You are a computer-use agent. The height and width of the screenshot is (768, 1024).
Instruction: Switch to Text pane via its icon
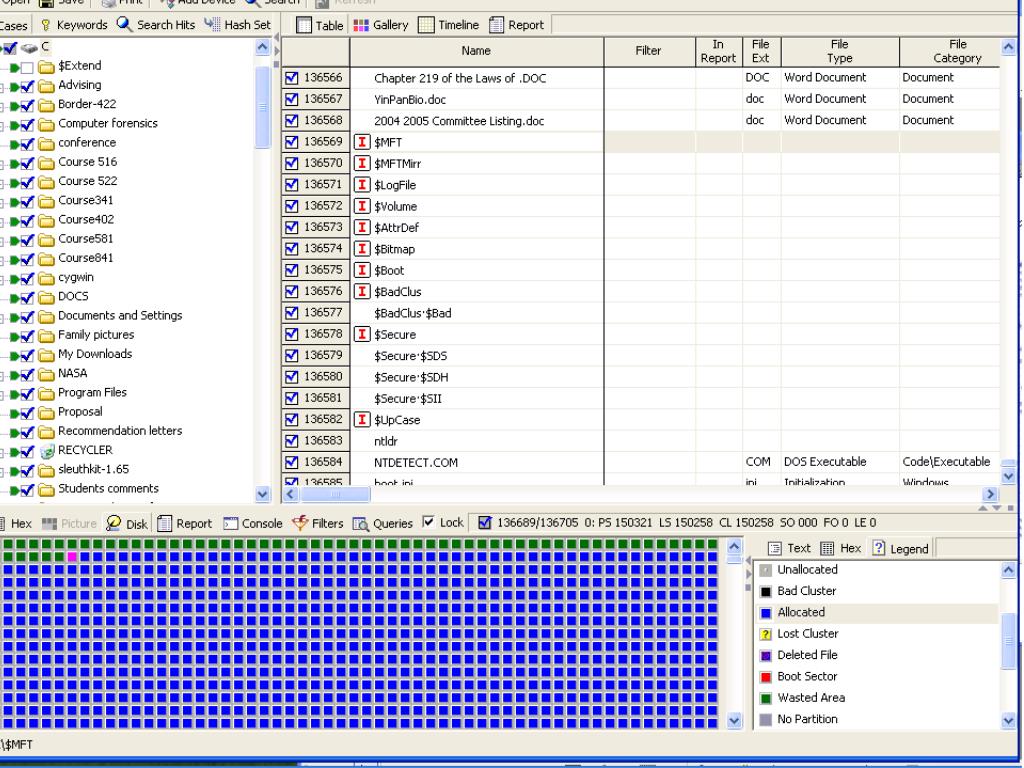[775, 549]
